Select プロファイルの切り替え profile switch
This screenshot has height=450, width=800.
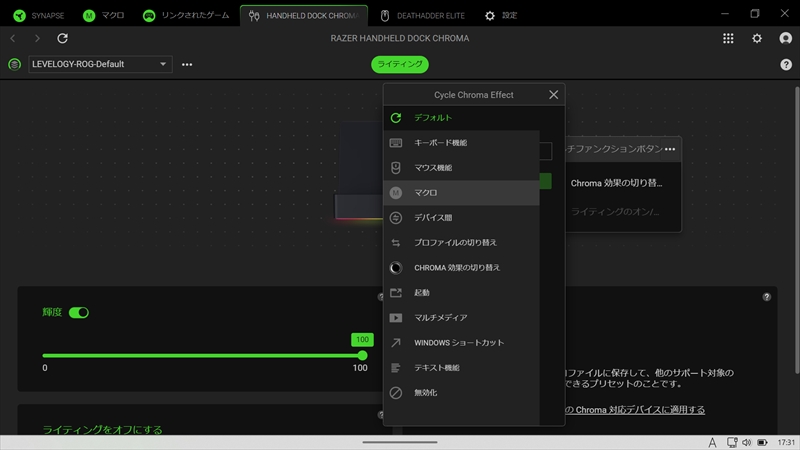point(455,243)
